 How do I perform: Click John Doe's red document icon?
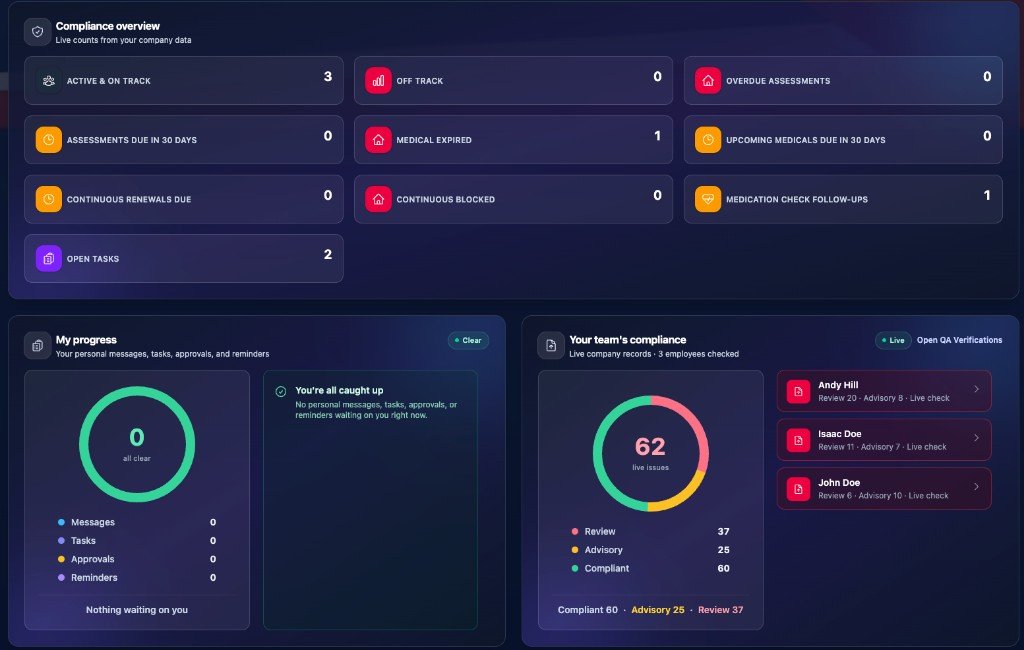coord(798,489)
